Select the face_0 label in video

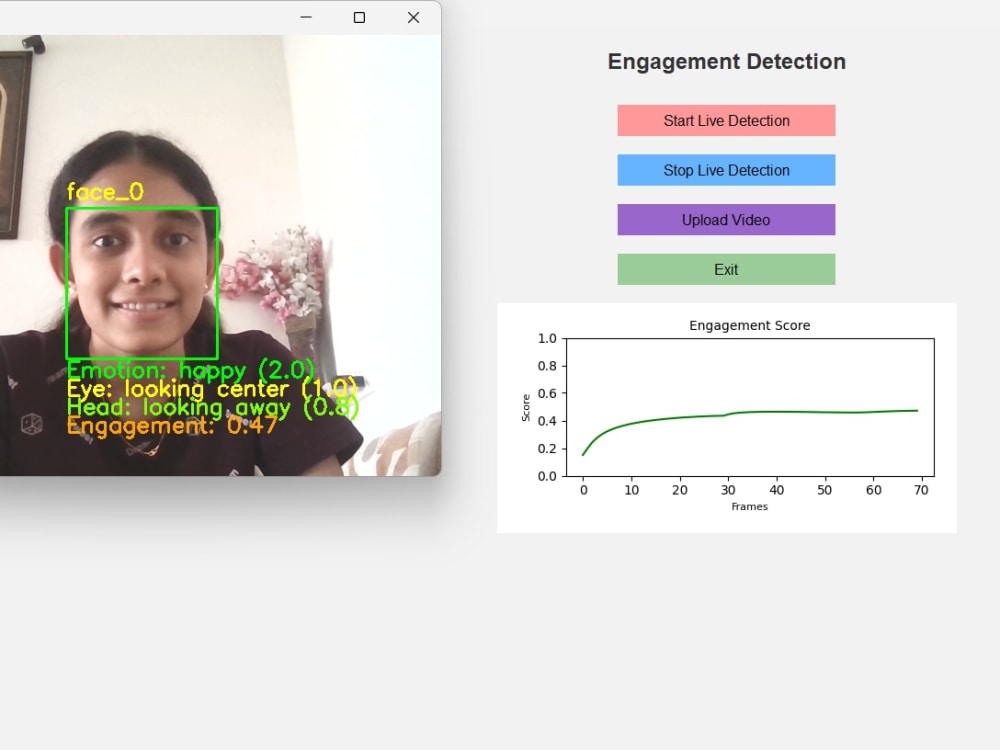(x=105, y=192)
